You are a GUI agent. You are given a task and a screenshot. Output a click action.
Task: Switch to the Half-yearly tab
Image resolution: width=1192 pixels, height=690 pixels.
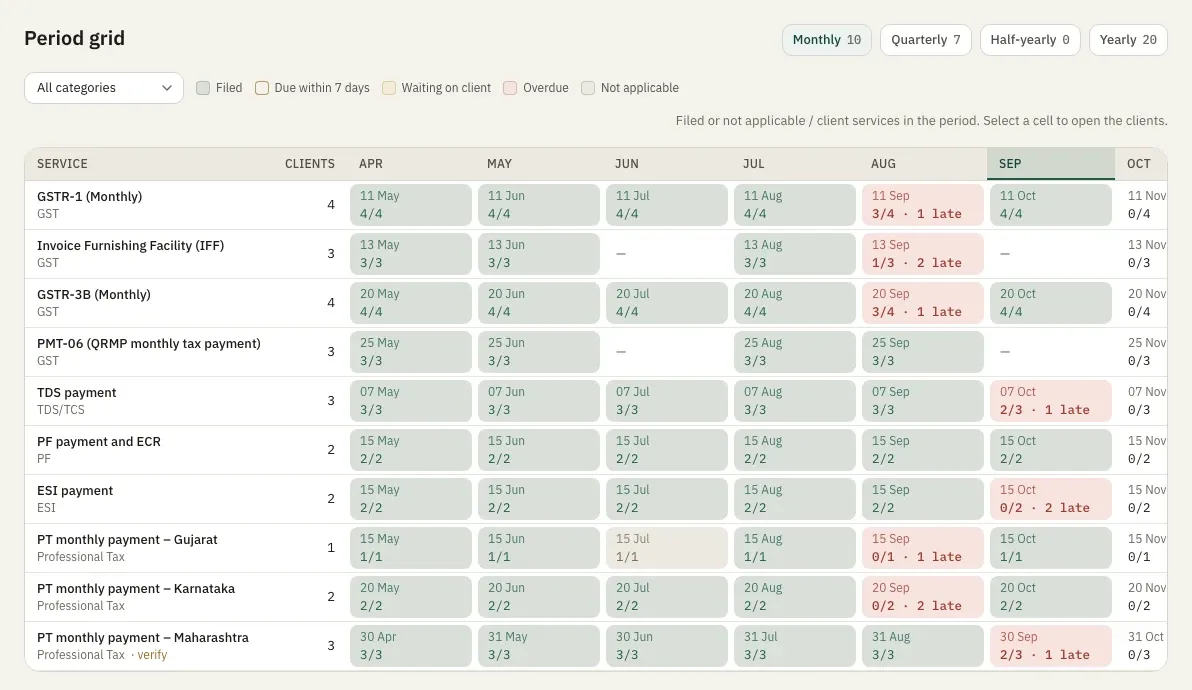pyautogui.click(x=1029, y=40)
